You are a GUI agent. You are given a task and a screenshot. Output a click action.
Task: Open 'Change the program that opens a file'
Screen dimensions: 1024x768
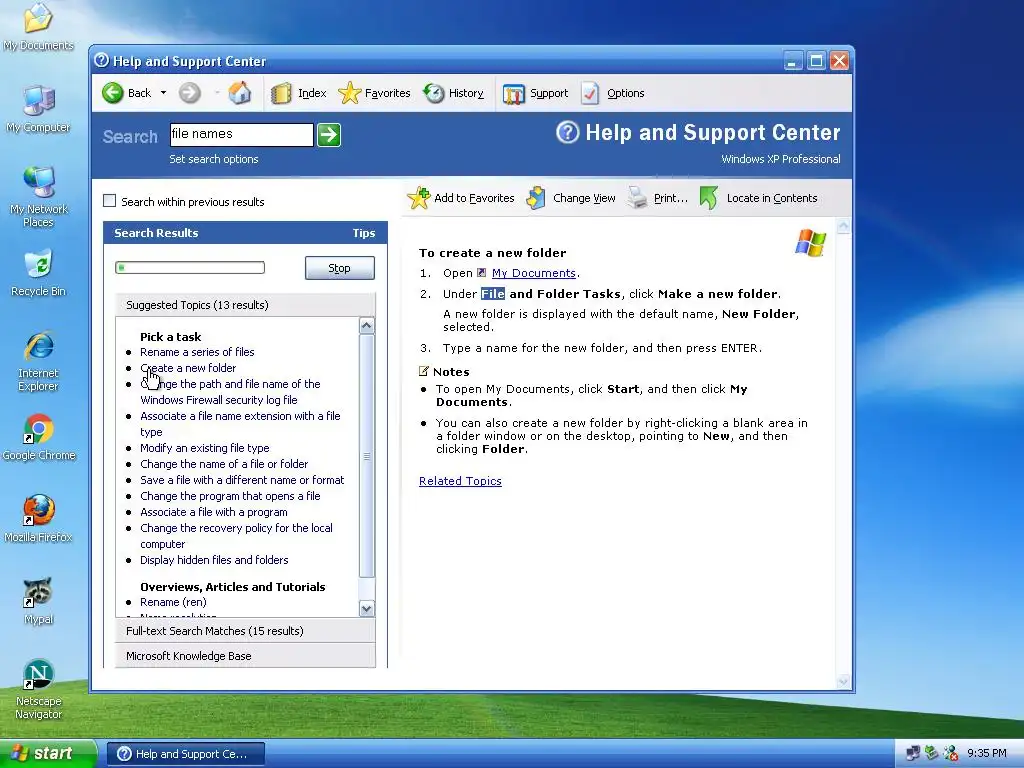(x=230, y=496)
